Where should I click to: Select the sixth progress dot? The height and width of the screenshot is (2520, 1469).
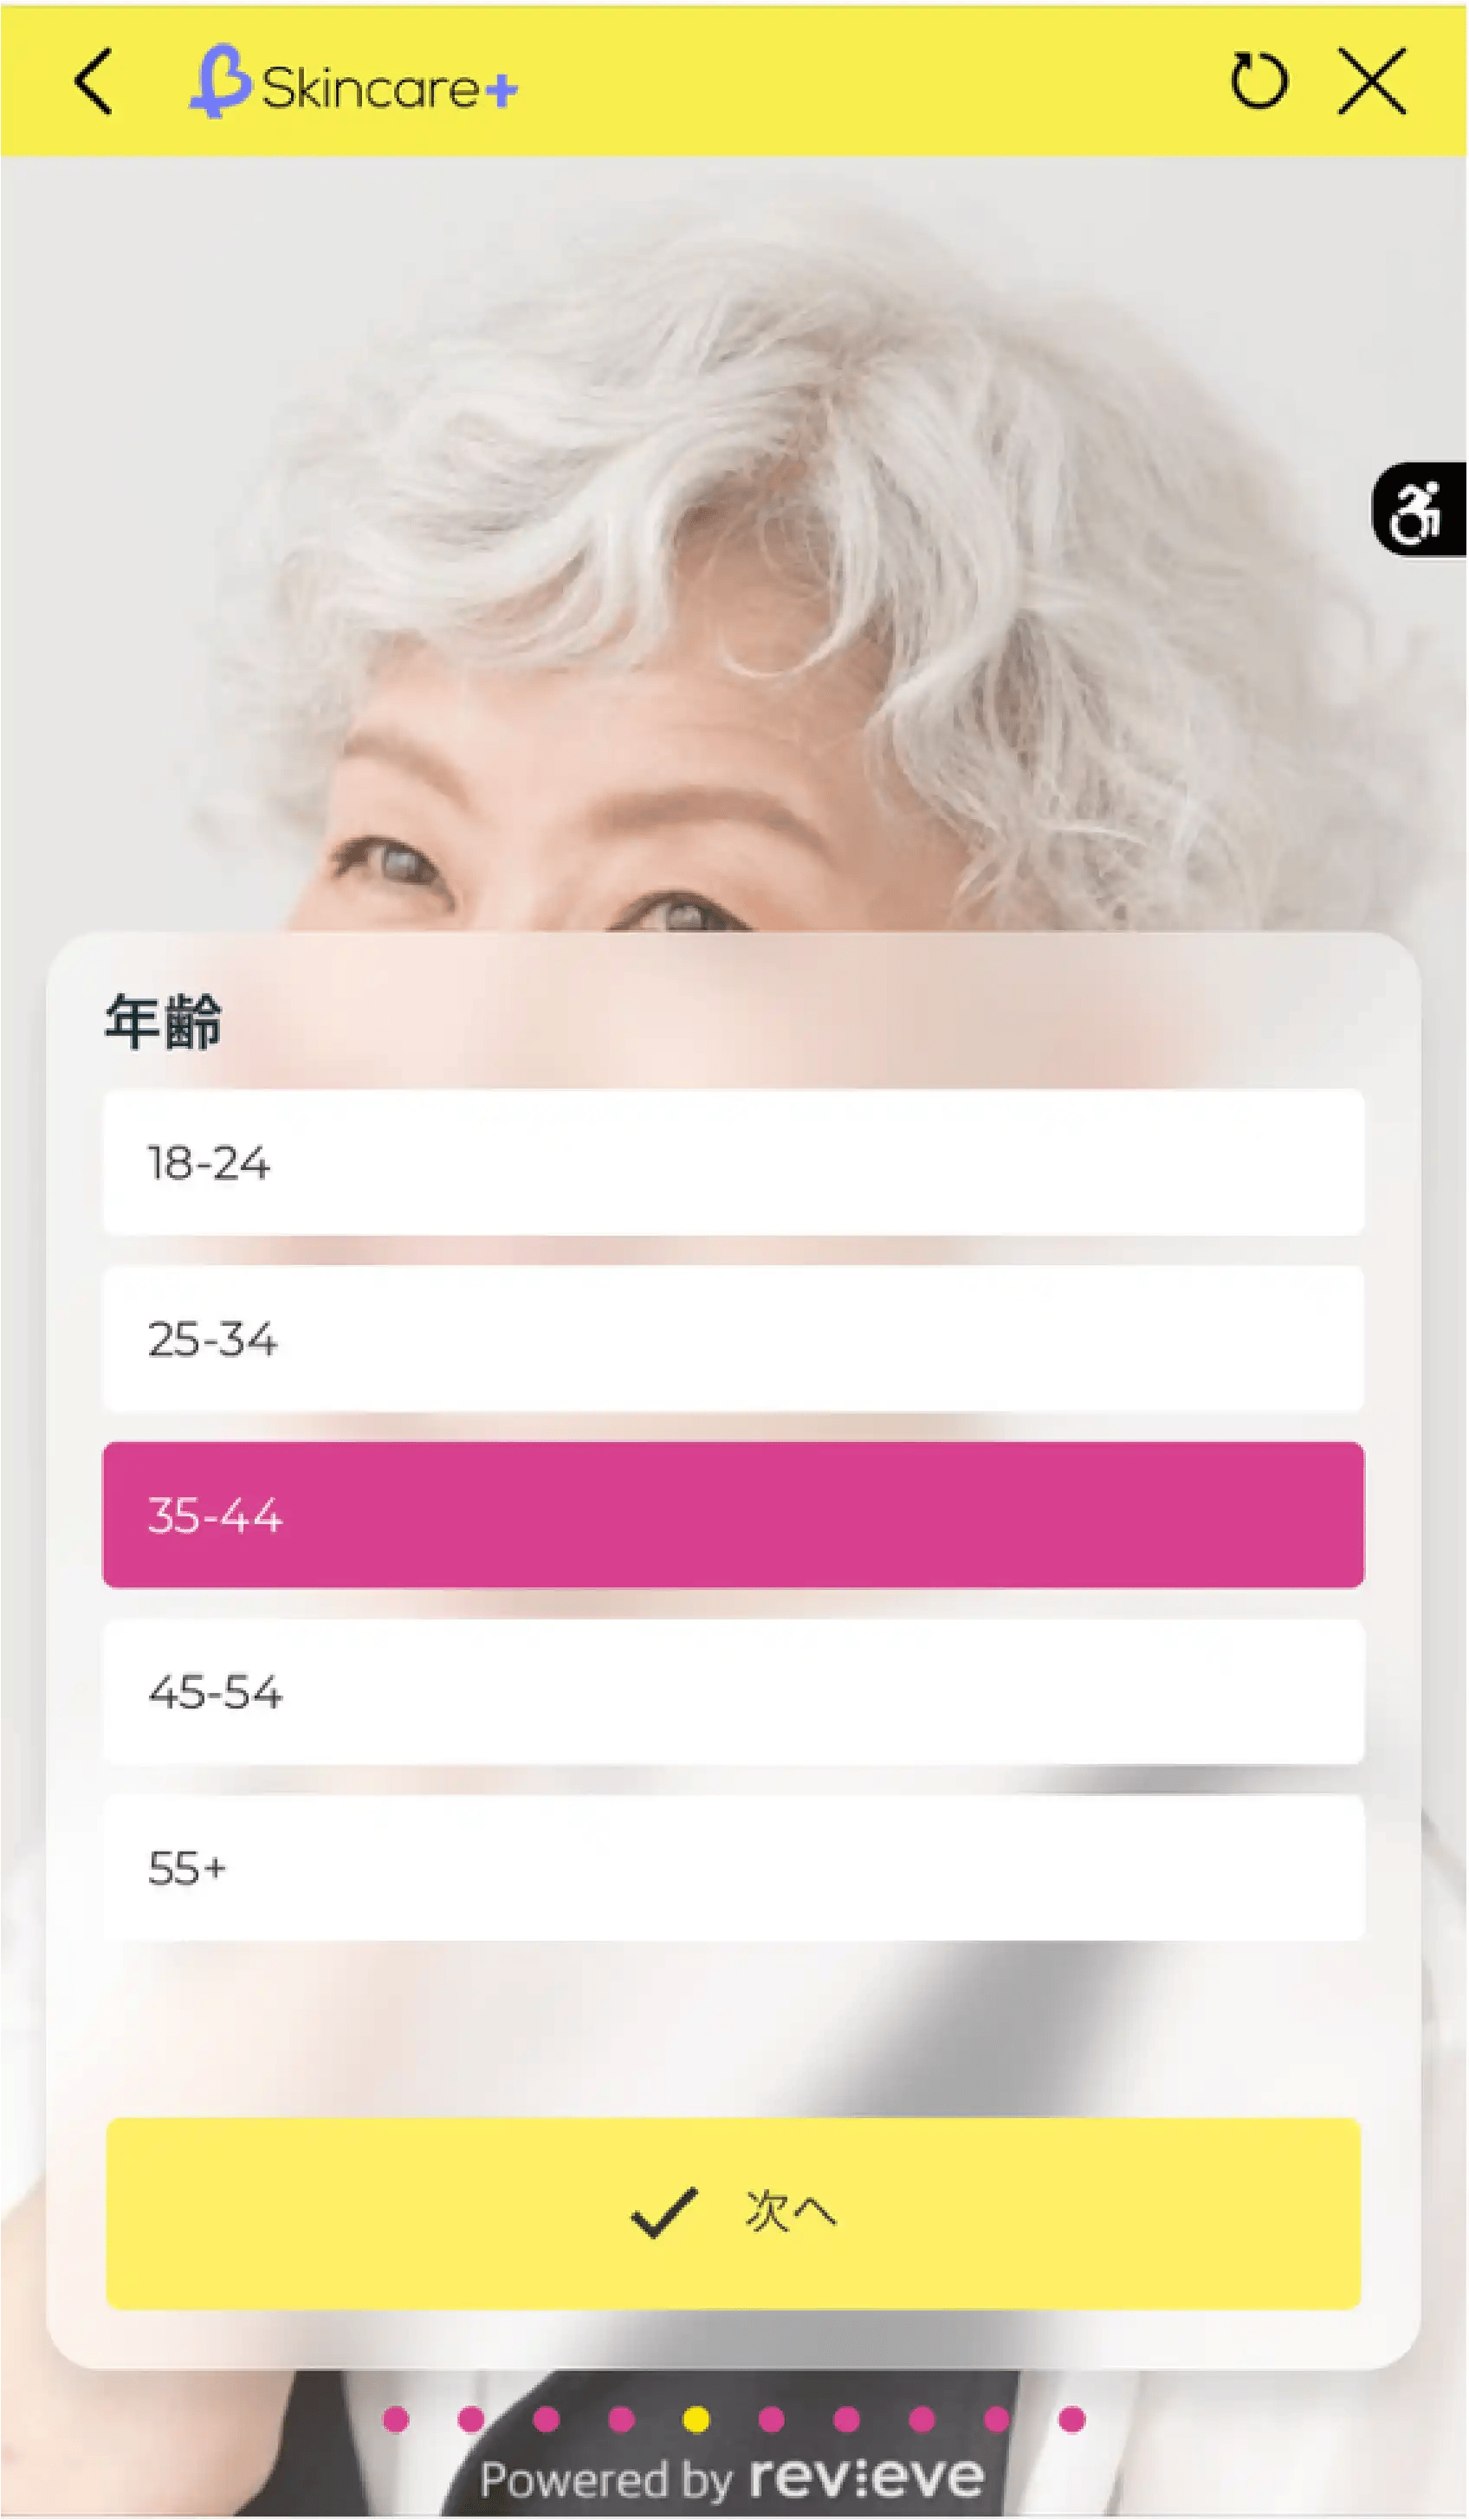[x=772, y=2420]
